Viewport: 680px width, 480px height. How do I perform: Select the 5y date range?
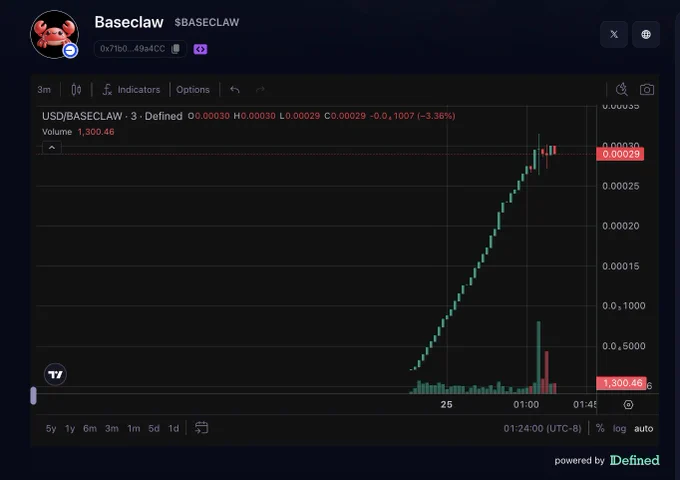[51, 428]
